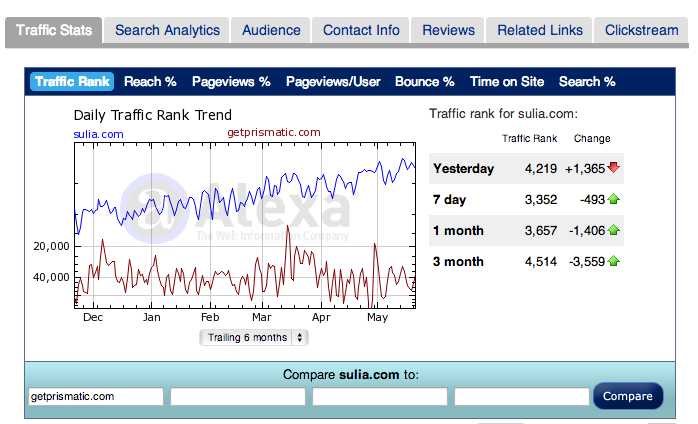Click the red down arrow beside Yesterday change
Image resolution: width=698 pixels, height=424 pixels.
[613, 167]
